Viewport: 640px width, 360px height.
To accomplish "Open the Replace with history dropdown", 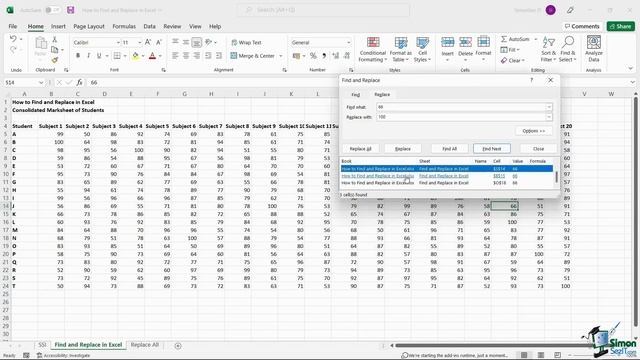I will click(x=549, y=117).
